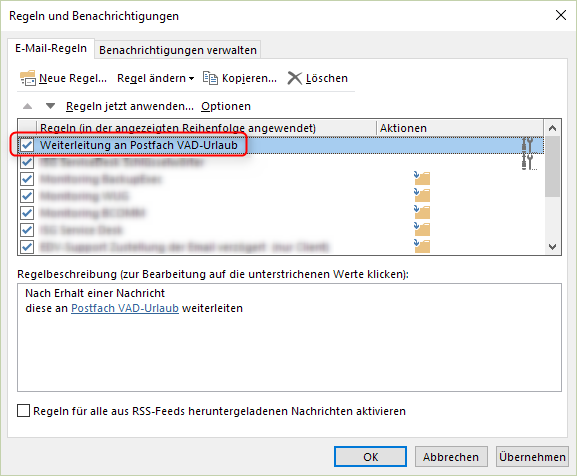Click Regeln jetzt anwenden...

point(130,106)
